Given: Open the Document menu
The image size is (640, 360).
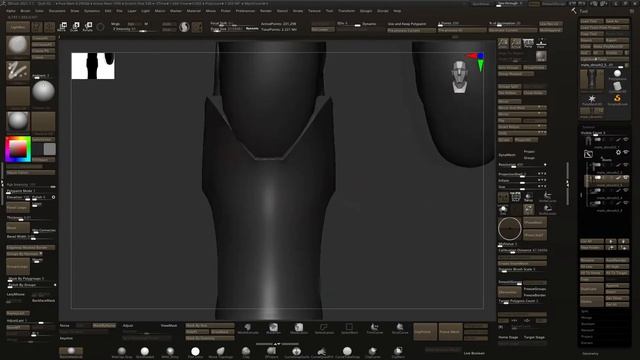Looking at the screenshot, I should pyautogui.click(x=57, y=11).
